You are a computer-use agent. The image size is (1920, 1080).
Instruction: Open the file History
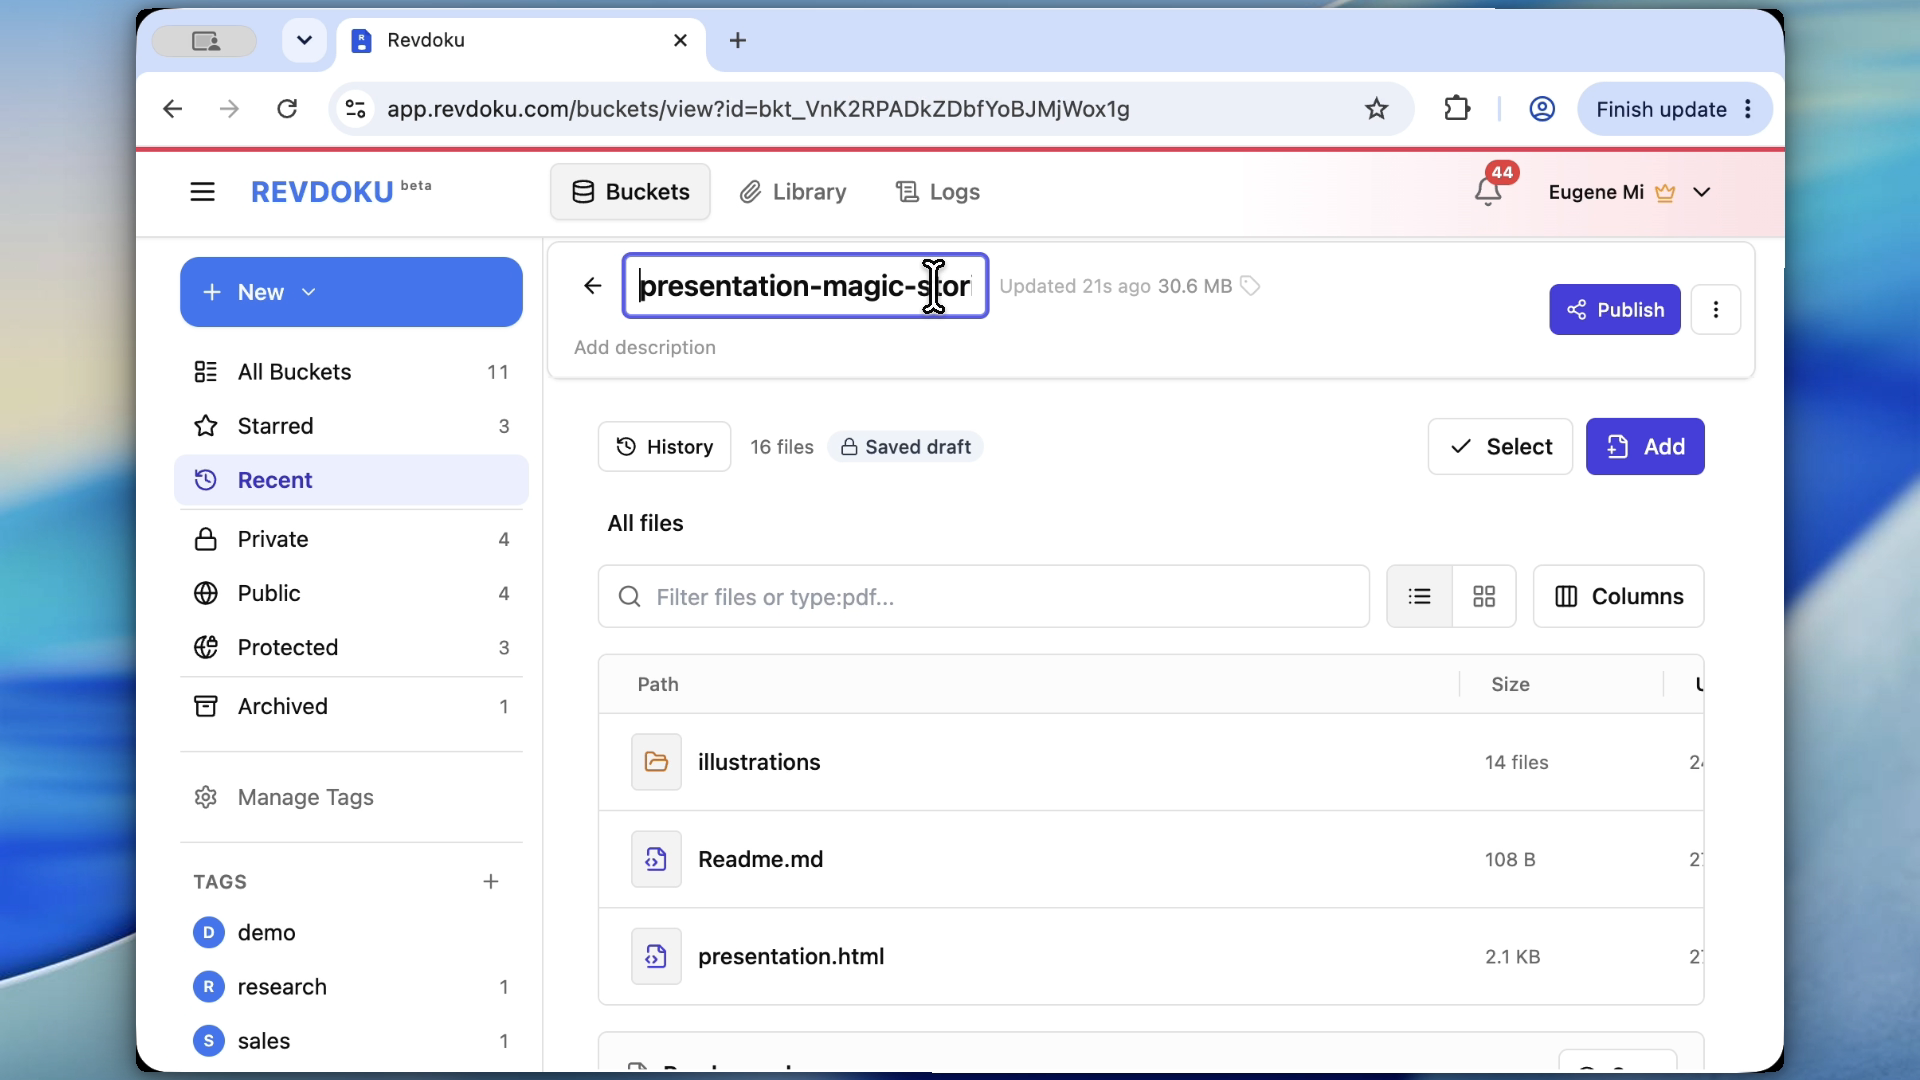664,447
